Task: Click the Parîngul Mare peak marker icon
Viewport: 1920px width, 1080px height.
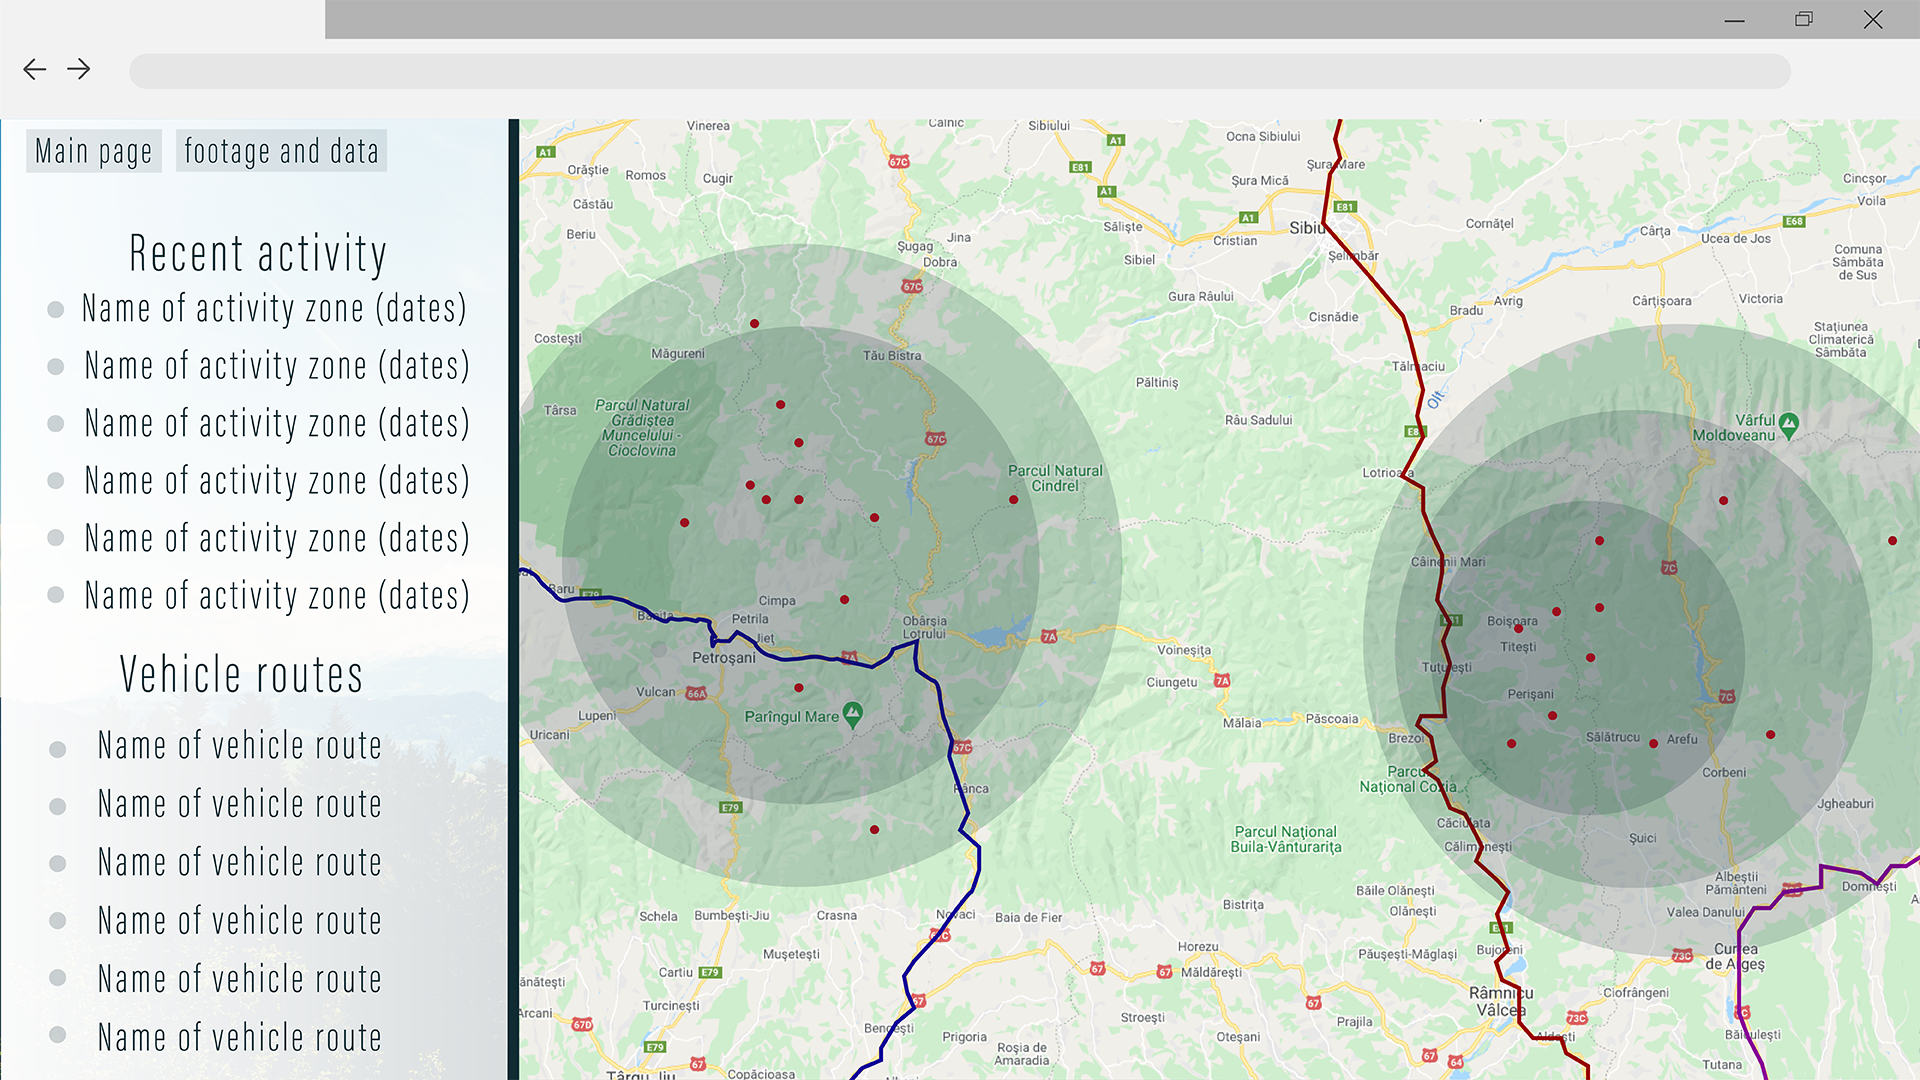Action: [852, 713]
